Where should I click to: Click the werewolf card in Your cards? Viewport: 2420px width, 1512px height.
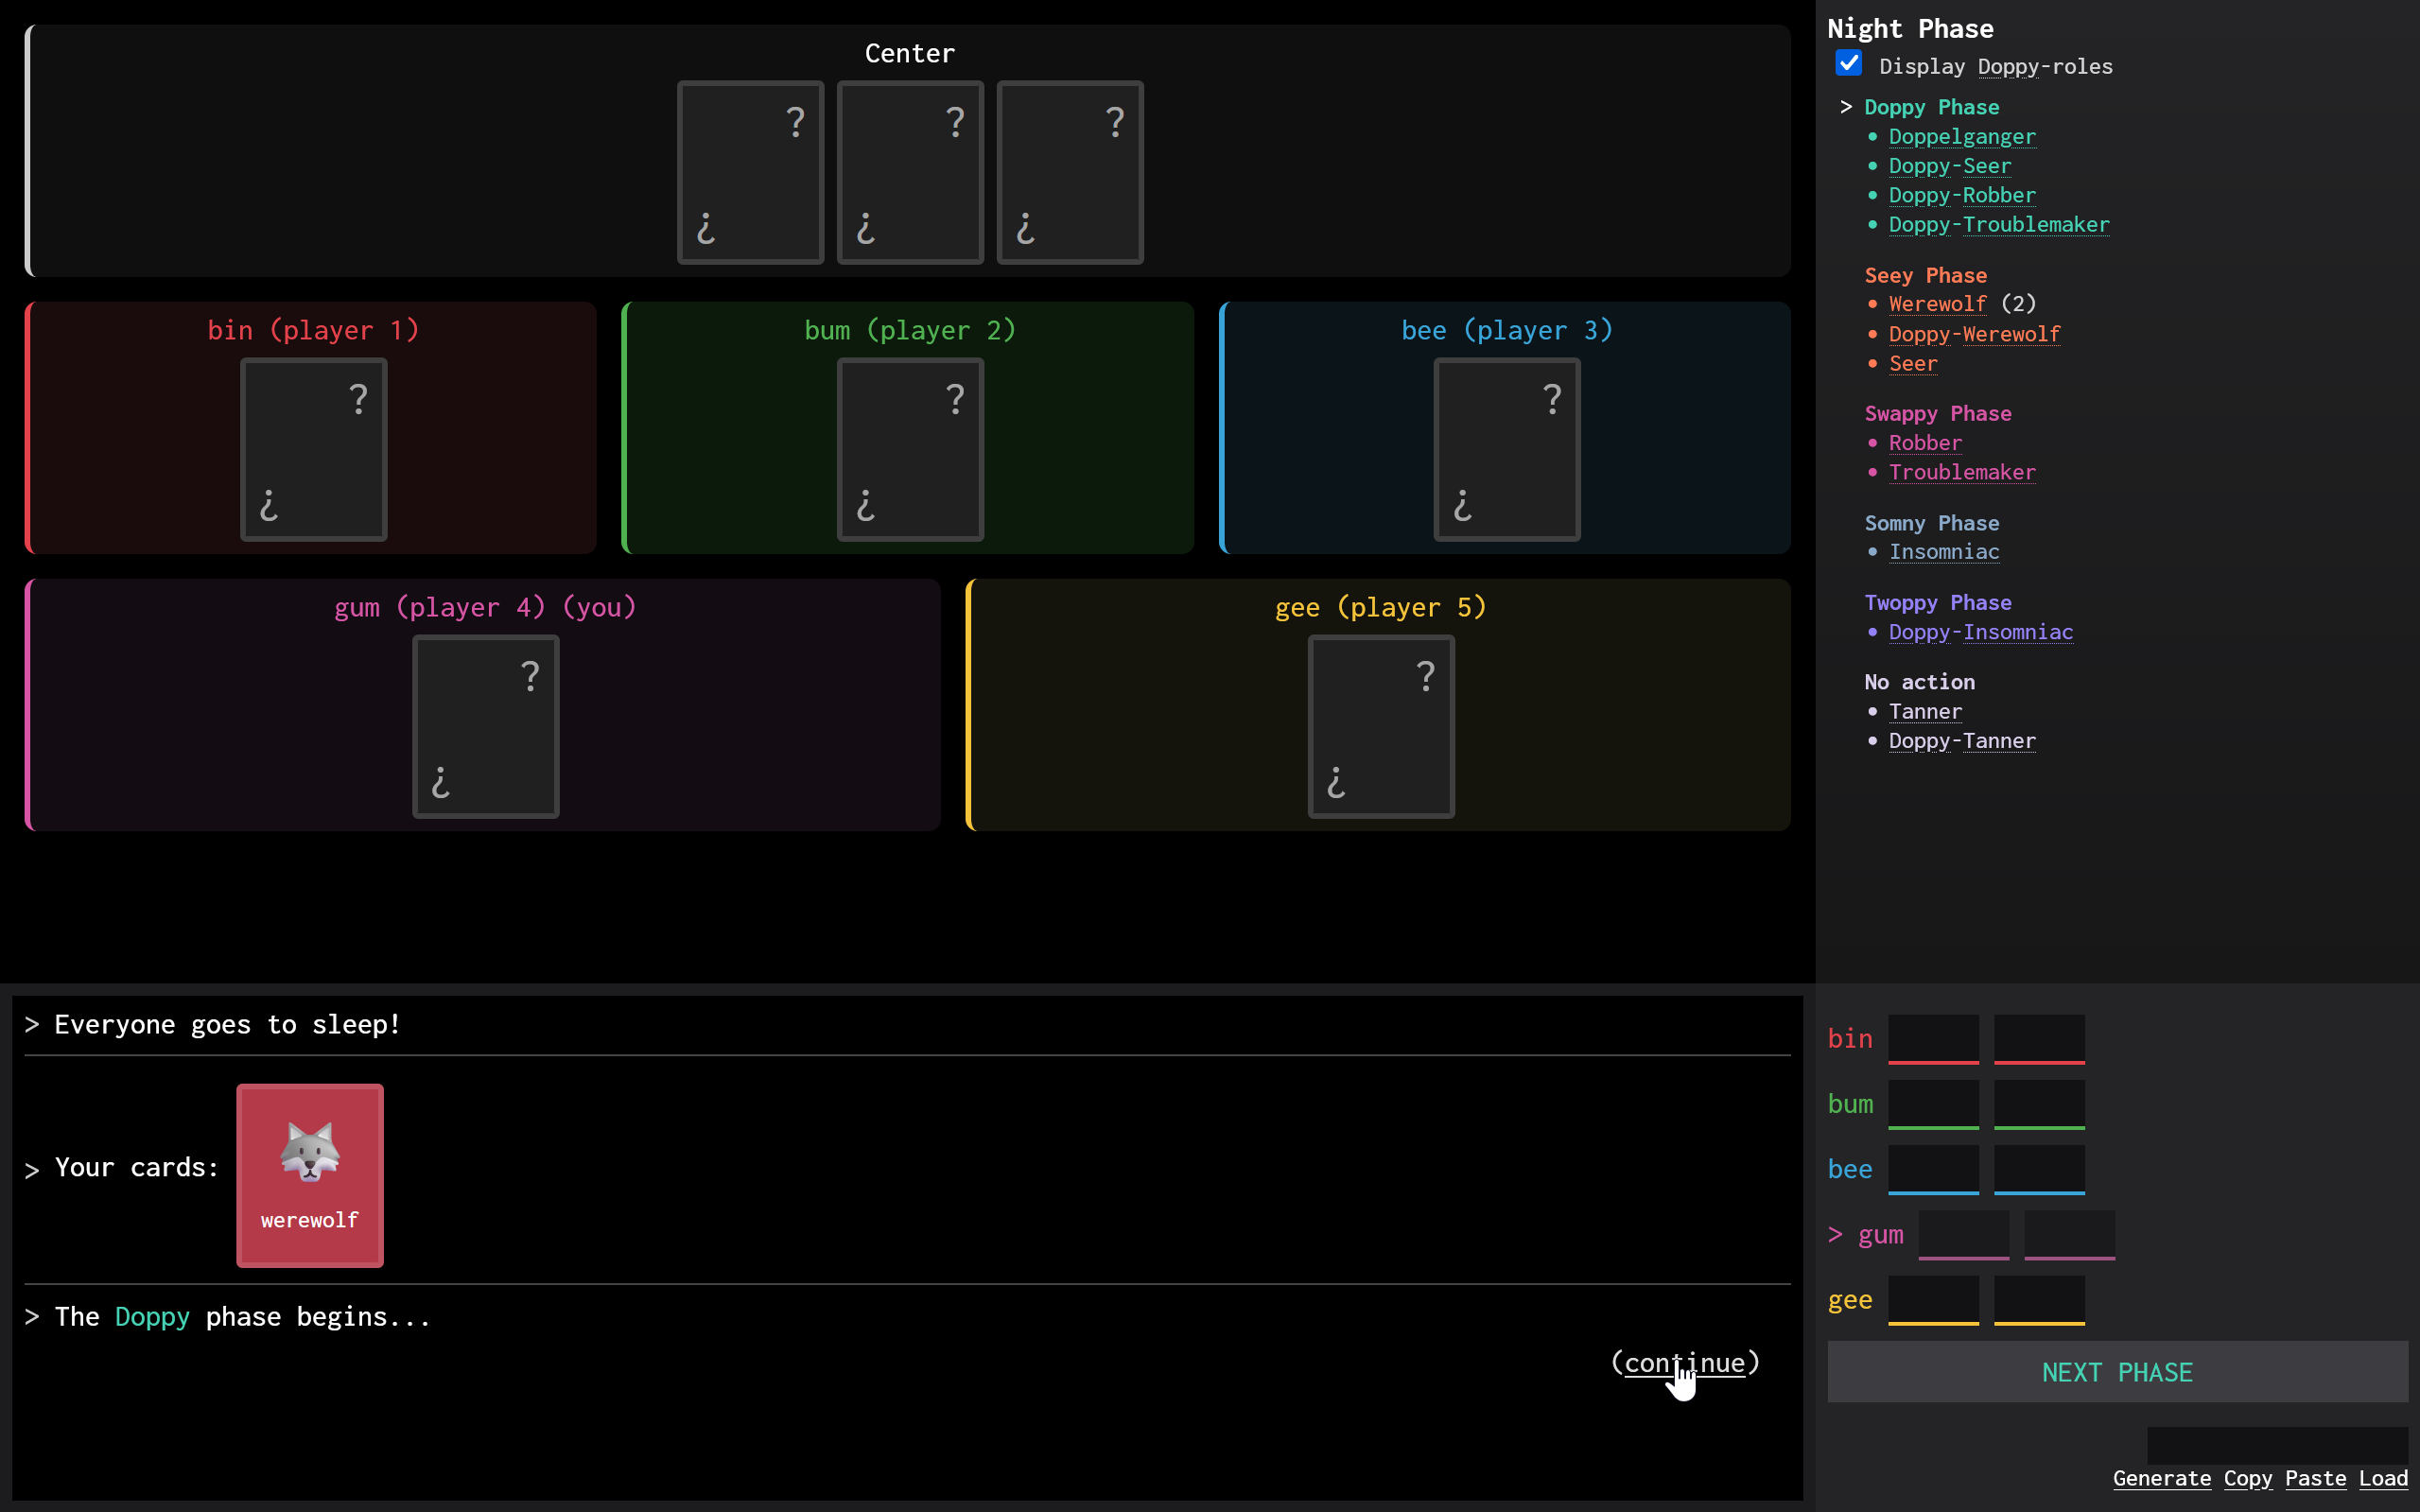(310, 1175)
